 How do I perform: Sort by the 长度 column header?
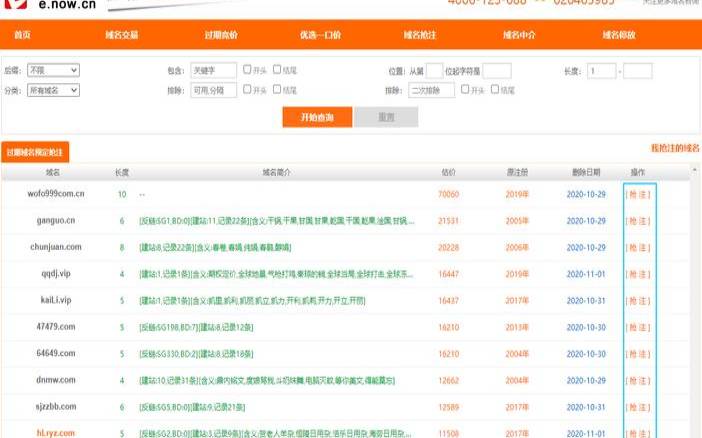pos(122,172)
